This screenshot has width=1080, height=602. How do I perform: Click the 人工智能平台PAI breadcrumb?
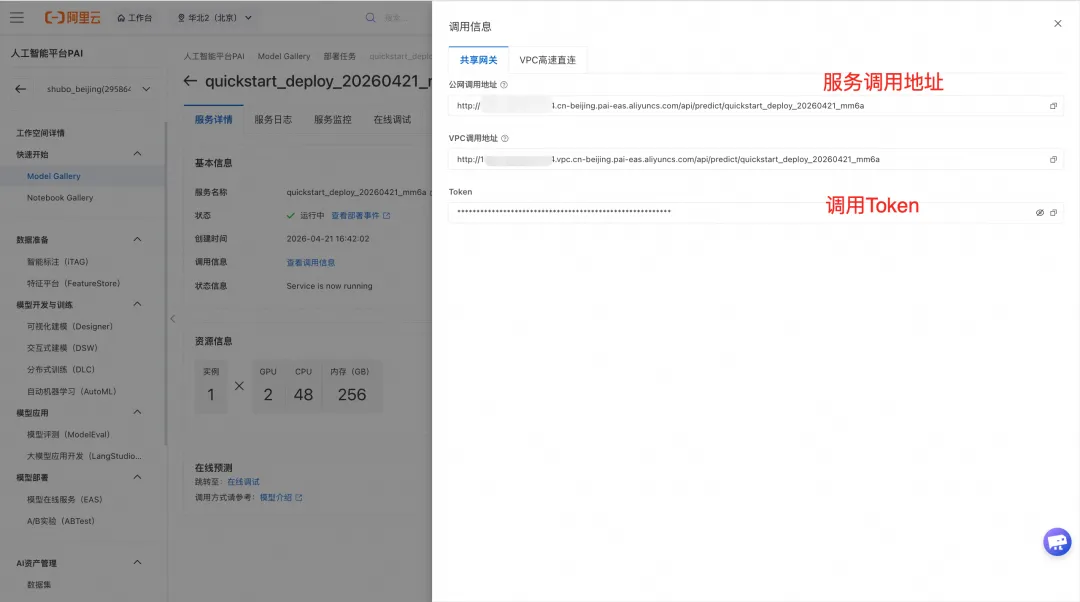214,56
